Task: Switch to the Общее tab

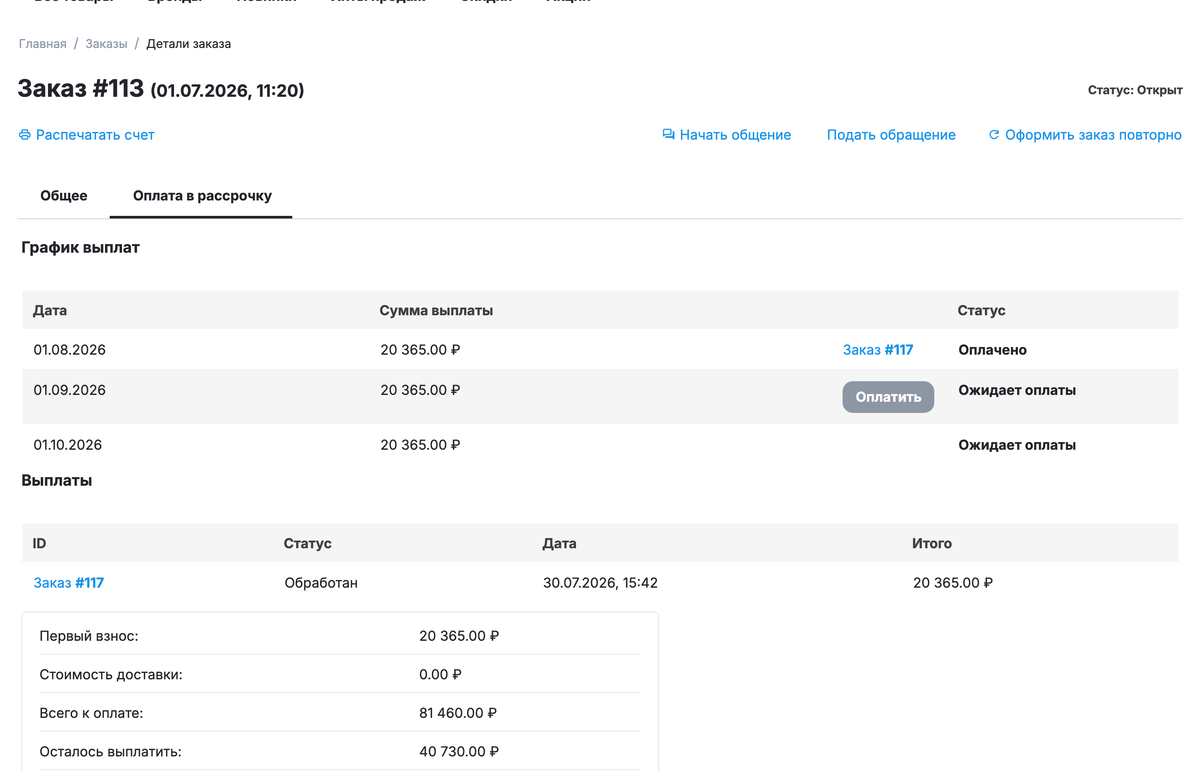Action: [64, 196]
